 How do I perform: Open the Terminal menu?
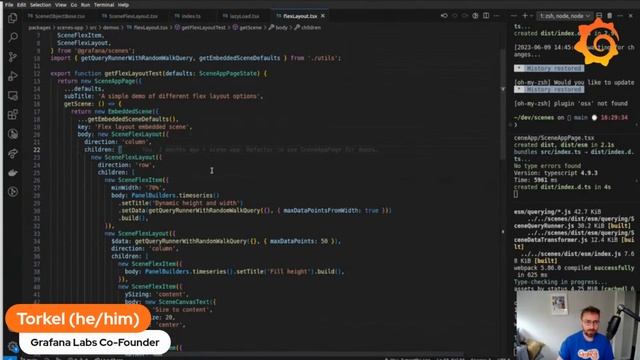click(x=104, y=5)
